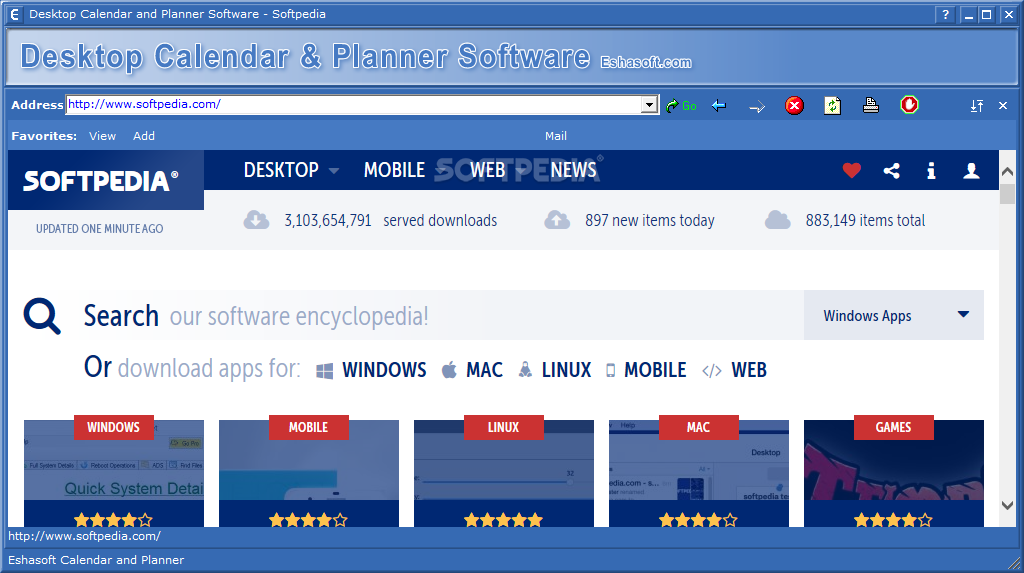
Task: Expand the DESKTOP menu arrow
Action: click(x=334, y=171)
